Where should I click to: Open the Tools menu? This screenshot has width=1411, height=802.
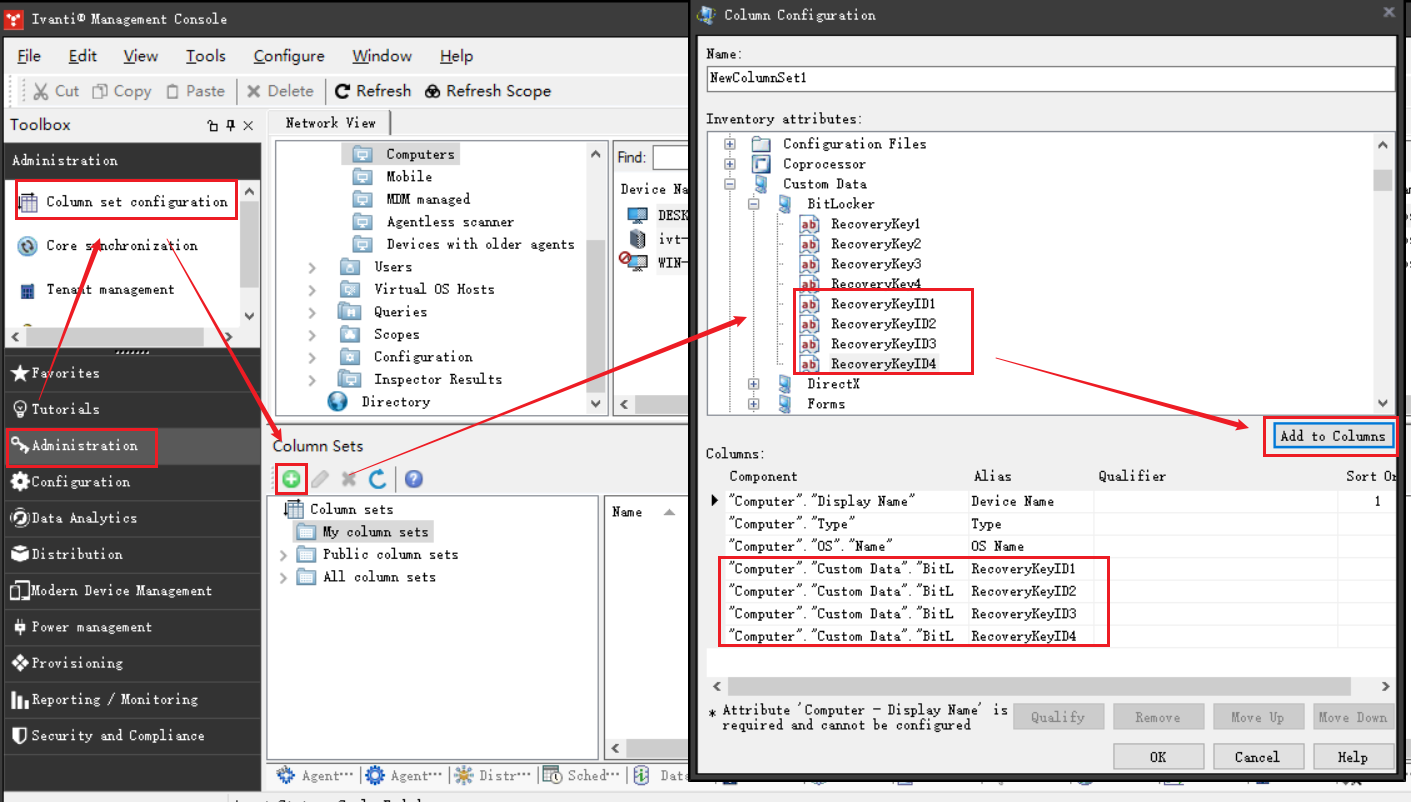pyautogui.click(x=205, y=56)
